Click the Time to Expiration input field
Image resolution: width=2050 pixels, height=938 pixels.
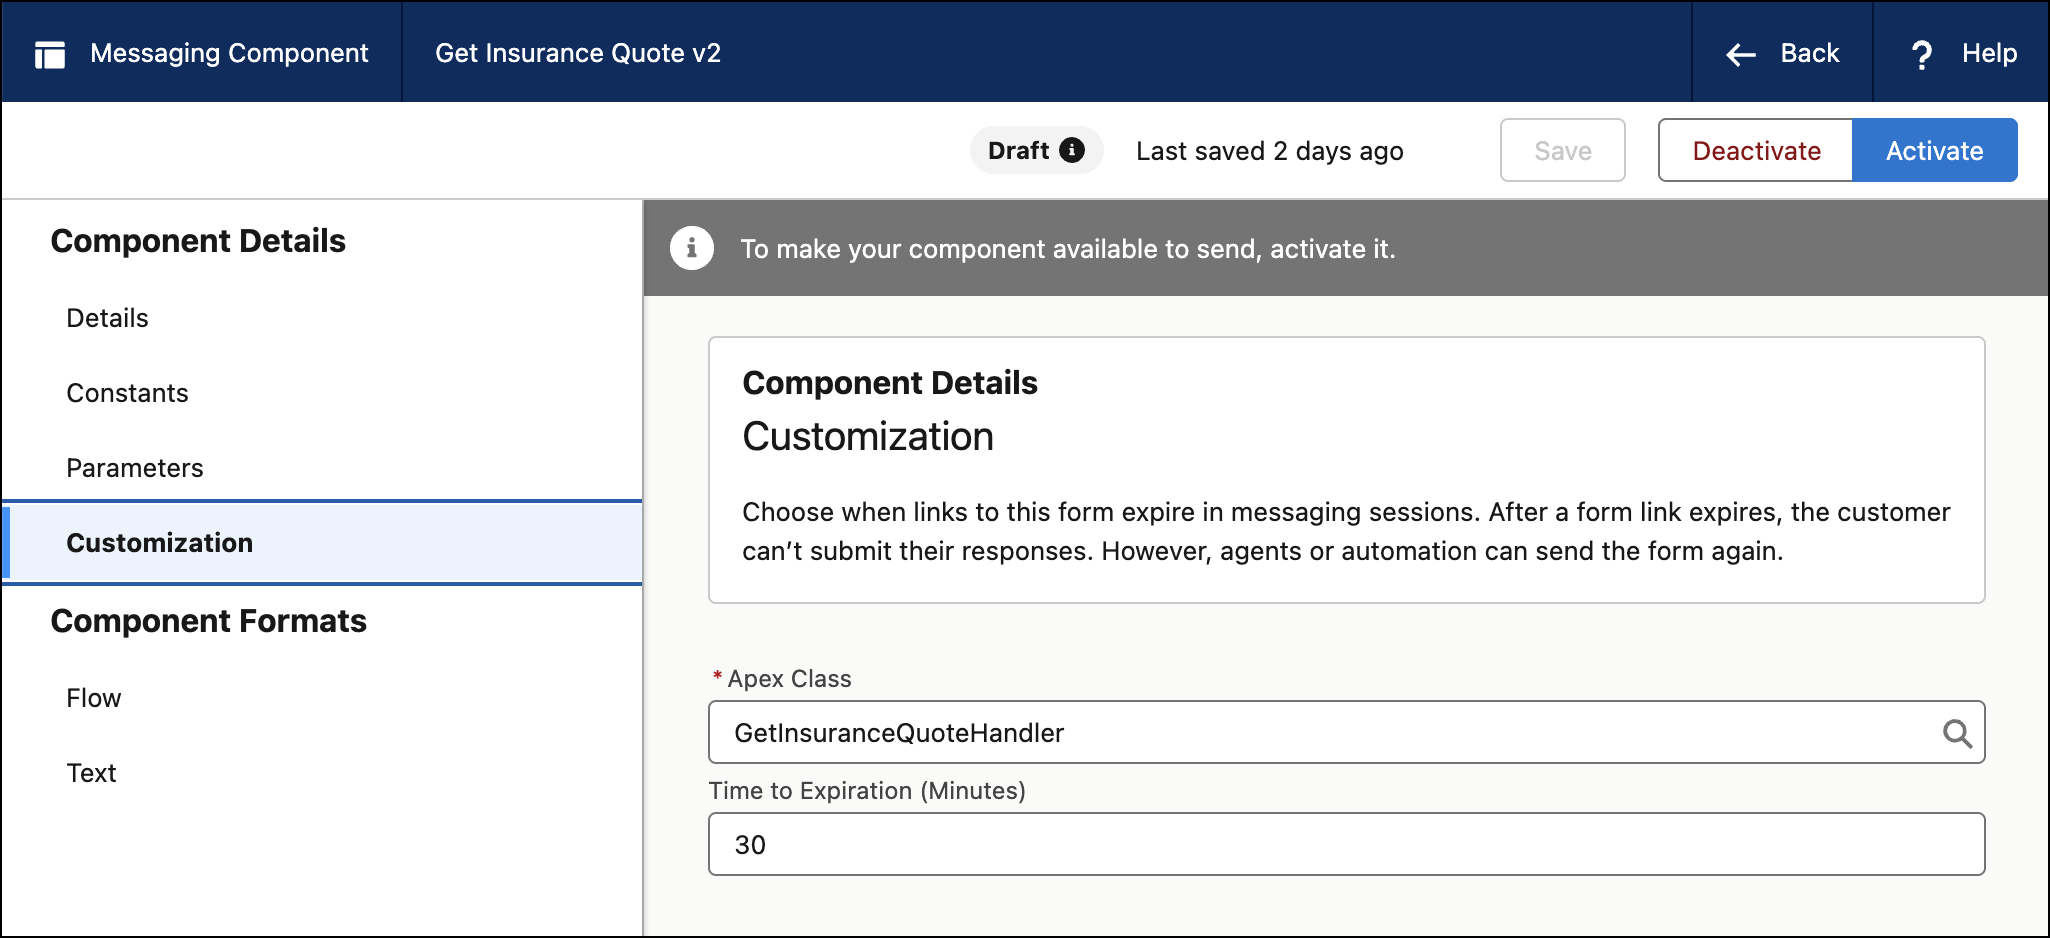pos(1346,844)
